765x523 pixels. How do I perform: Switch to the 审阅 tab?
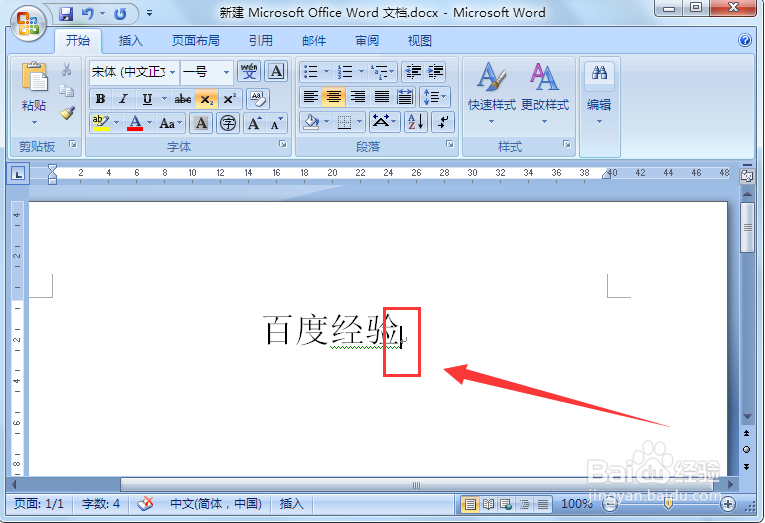(x=367, y=40)
